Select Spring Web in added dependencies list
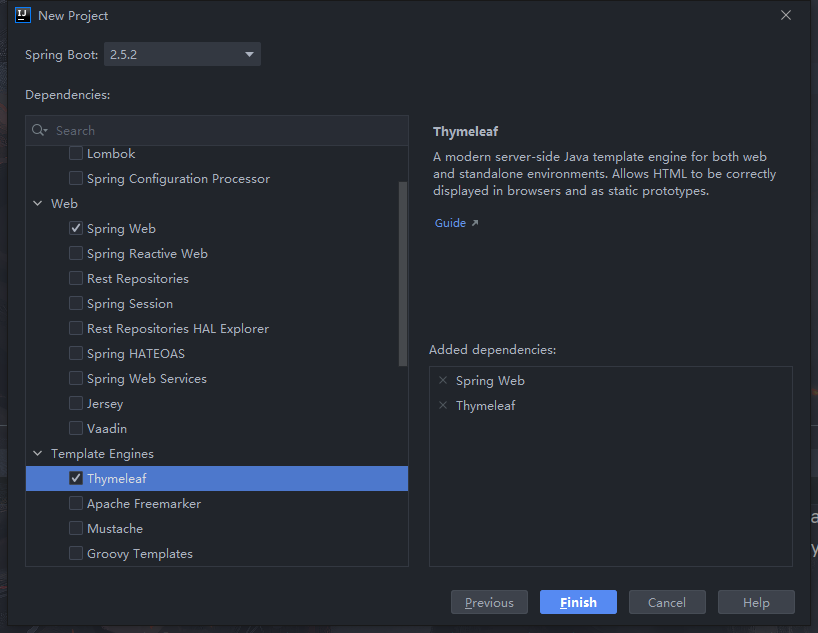The height and width of the screenshot is (633, 818). pyautogui.click(x=490, y=380)
